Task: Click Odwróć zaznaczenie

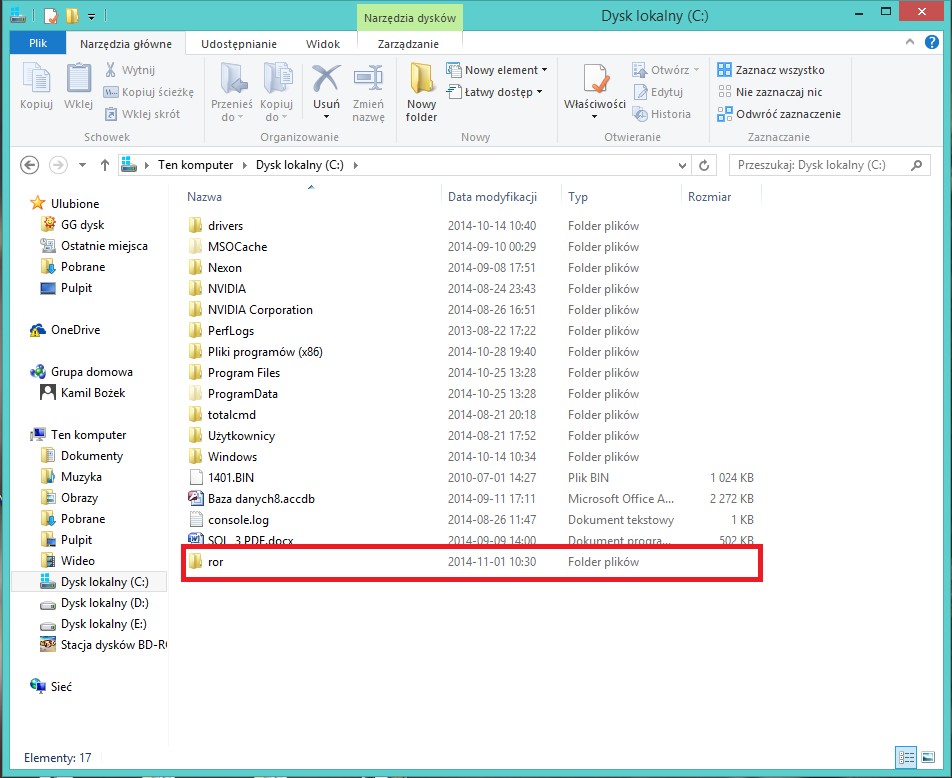Action: tap(779, 114)
